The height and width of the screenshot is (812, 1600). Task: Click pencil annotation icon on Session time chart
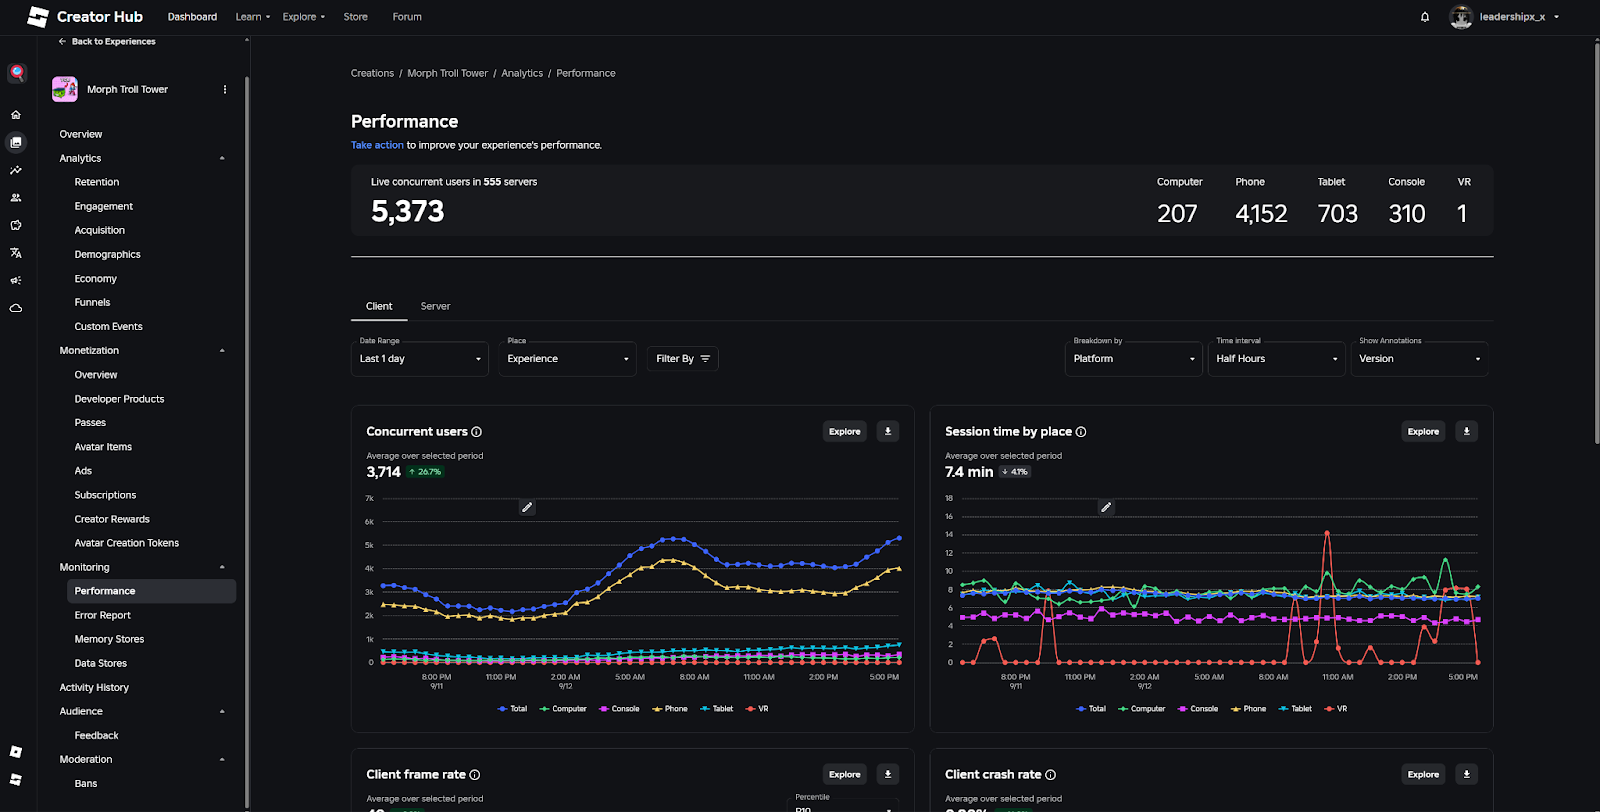coord(1106,508)
